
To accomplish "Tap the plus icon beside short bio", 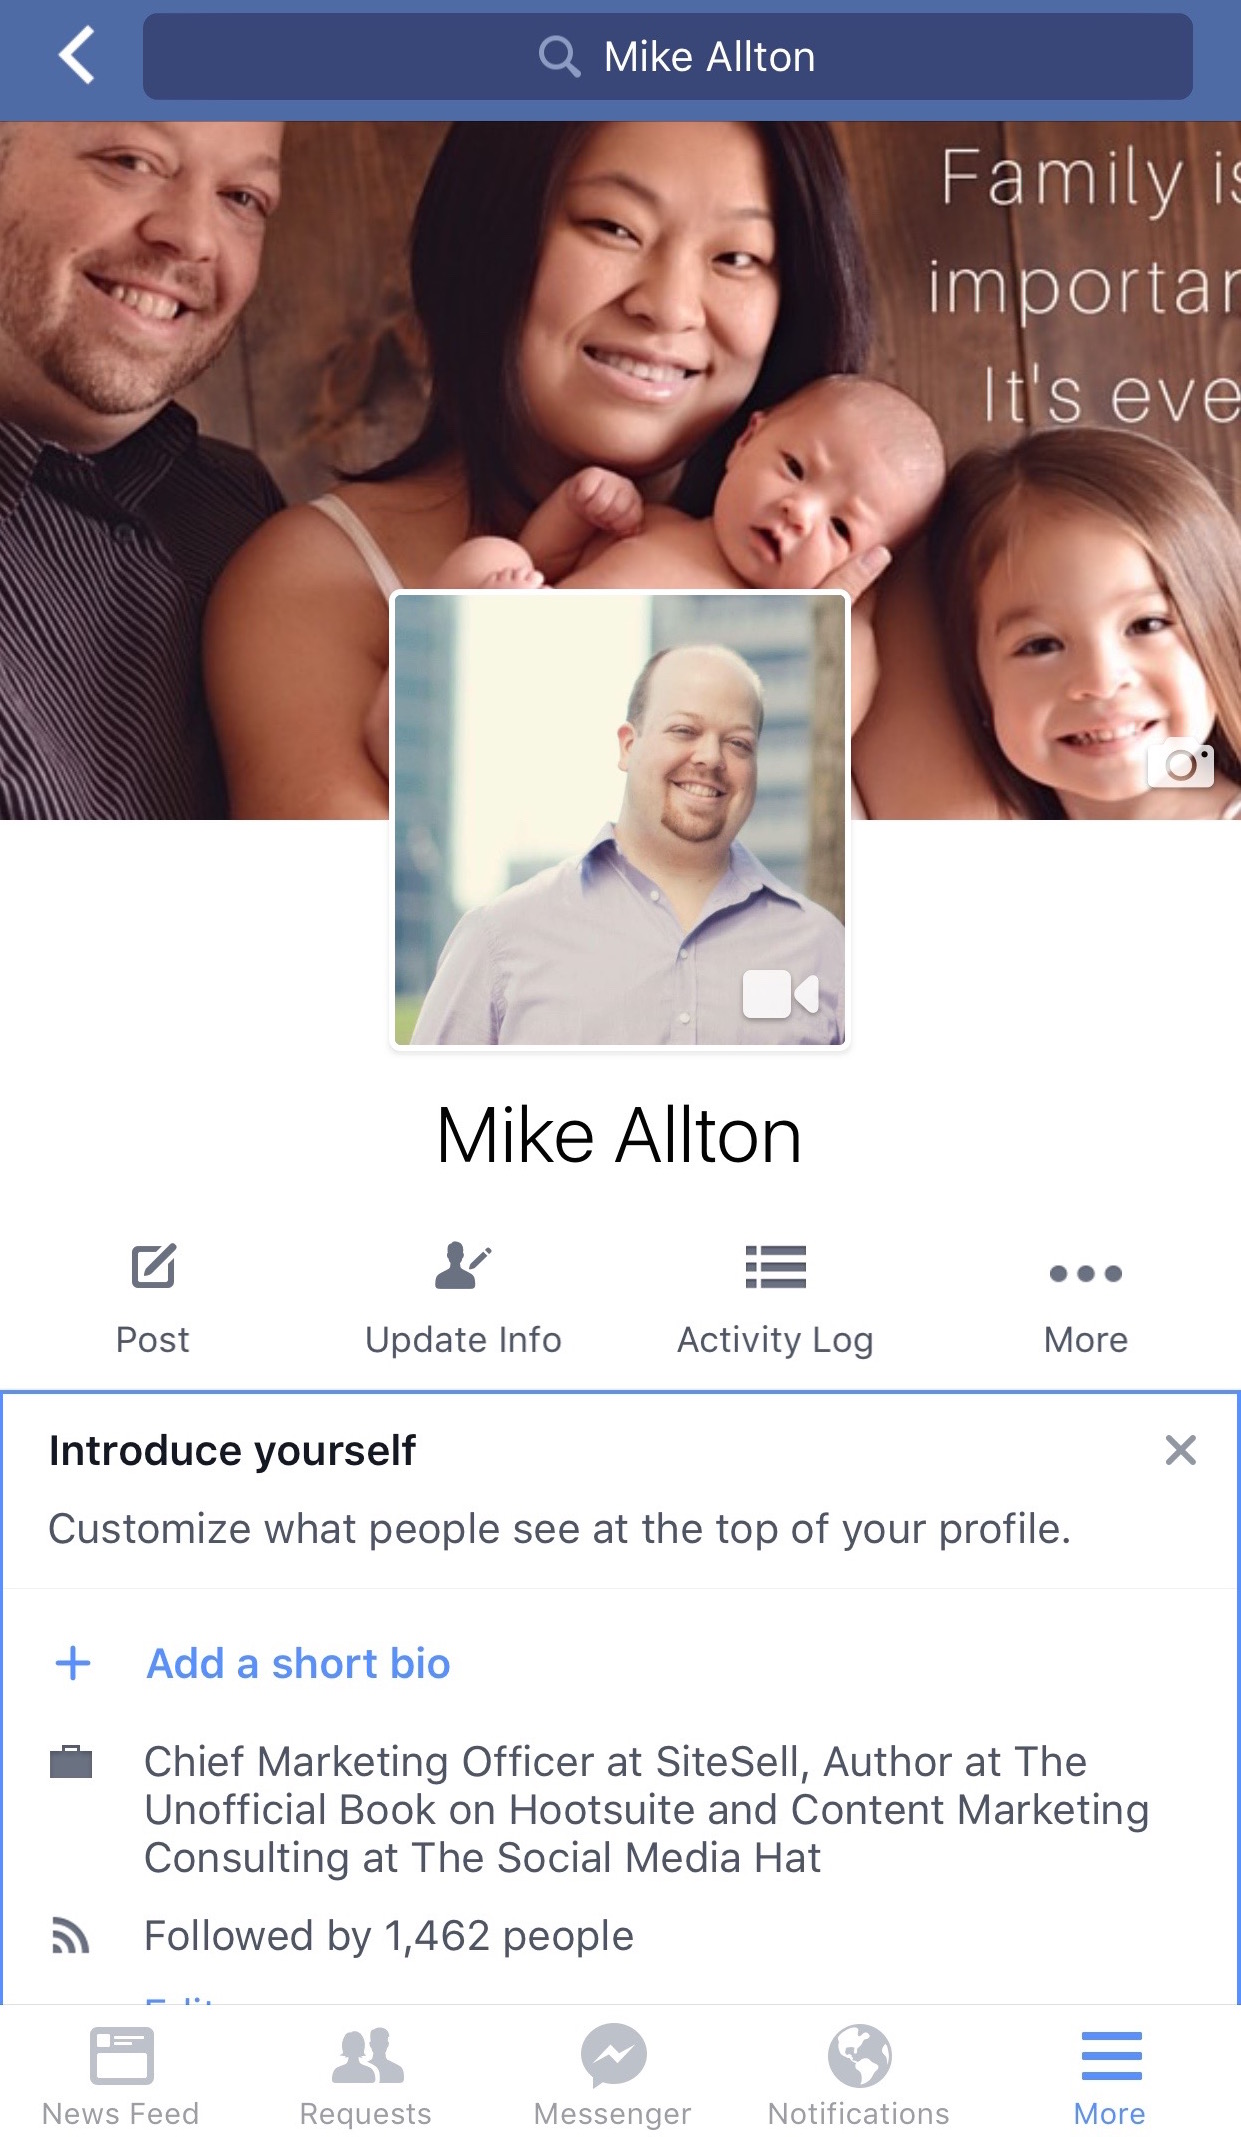I will [x=73, y=1664].
